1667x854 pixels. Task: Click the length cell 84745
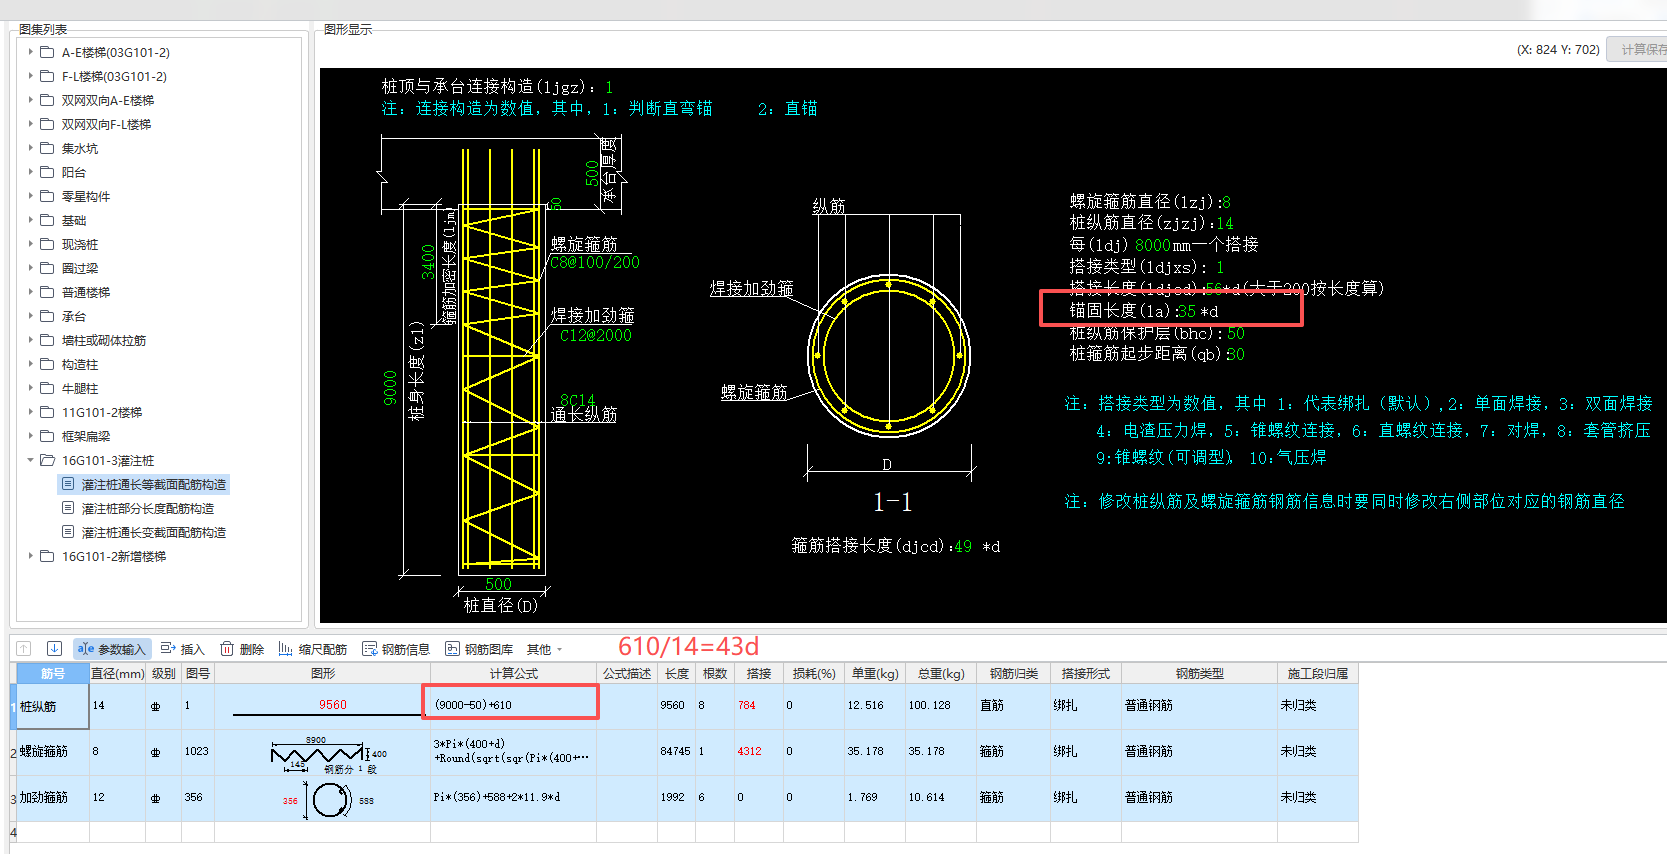pyautogui.click(x=675, y=751)
